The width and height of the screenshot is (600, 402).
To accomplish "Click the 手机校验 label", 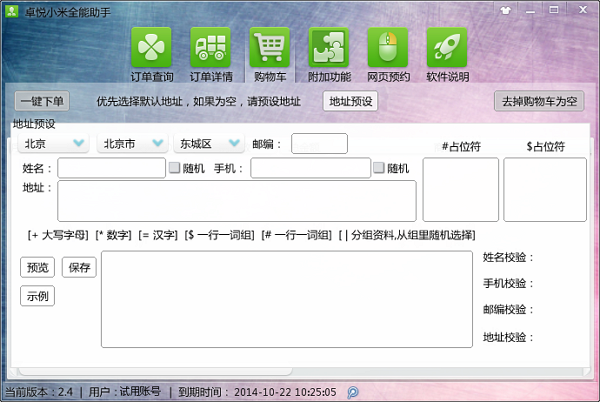I will coord(508,283).
